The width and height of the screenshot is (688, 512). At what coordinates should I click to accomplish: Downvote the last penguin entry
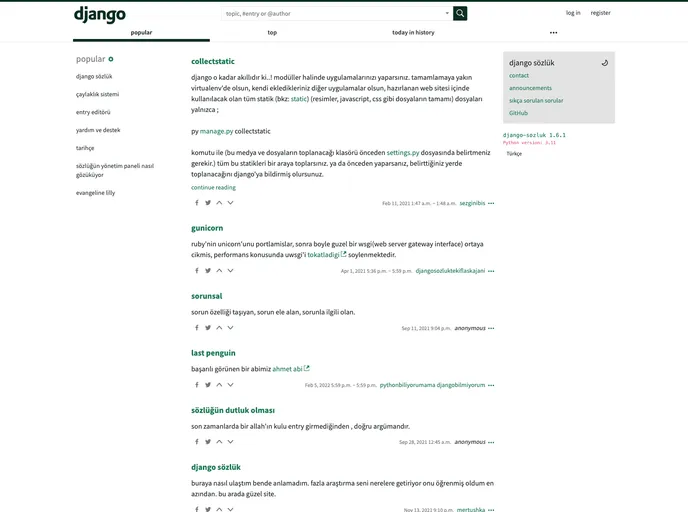click(230, 385)
